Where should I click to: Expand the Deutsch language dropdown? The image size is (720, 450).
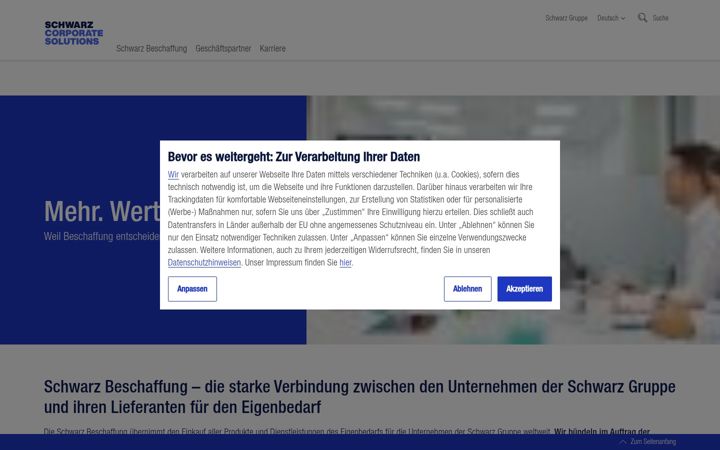[x=611, y=18]
